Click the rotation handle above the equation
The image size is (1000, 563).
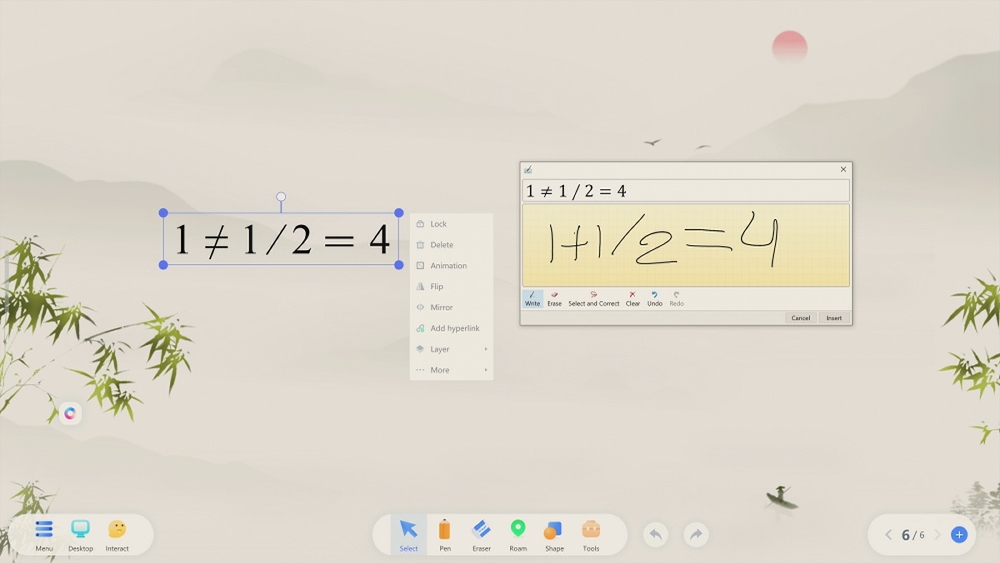(281, 197)
